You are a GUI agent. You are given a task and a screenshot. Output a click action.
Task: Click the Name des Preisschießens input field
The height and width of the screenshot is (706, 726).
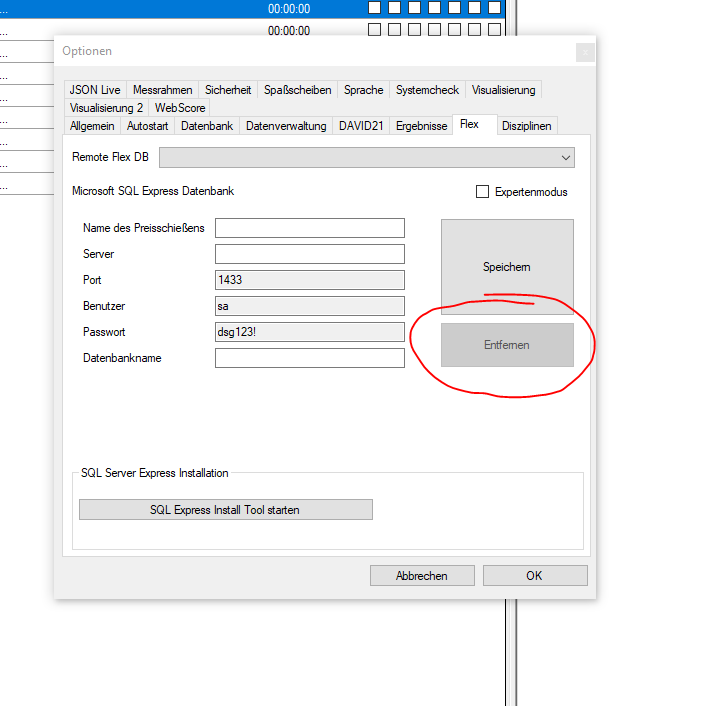(x=309, y=228)
